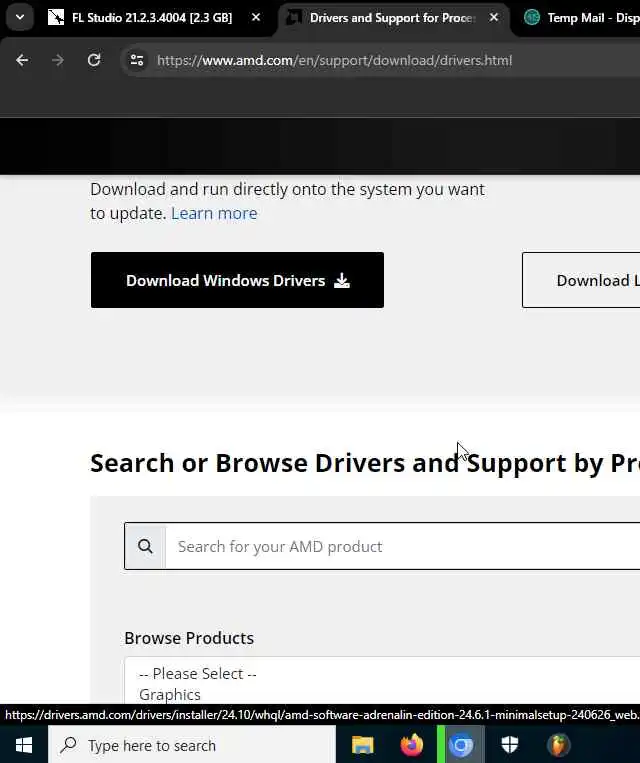The image size is (640, 763).
Task: Click the Browse Products label
Action: [x=189, y=638]
